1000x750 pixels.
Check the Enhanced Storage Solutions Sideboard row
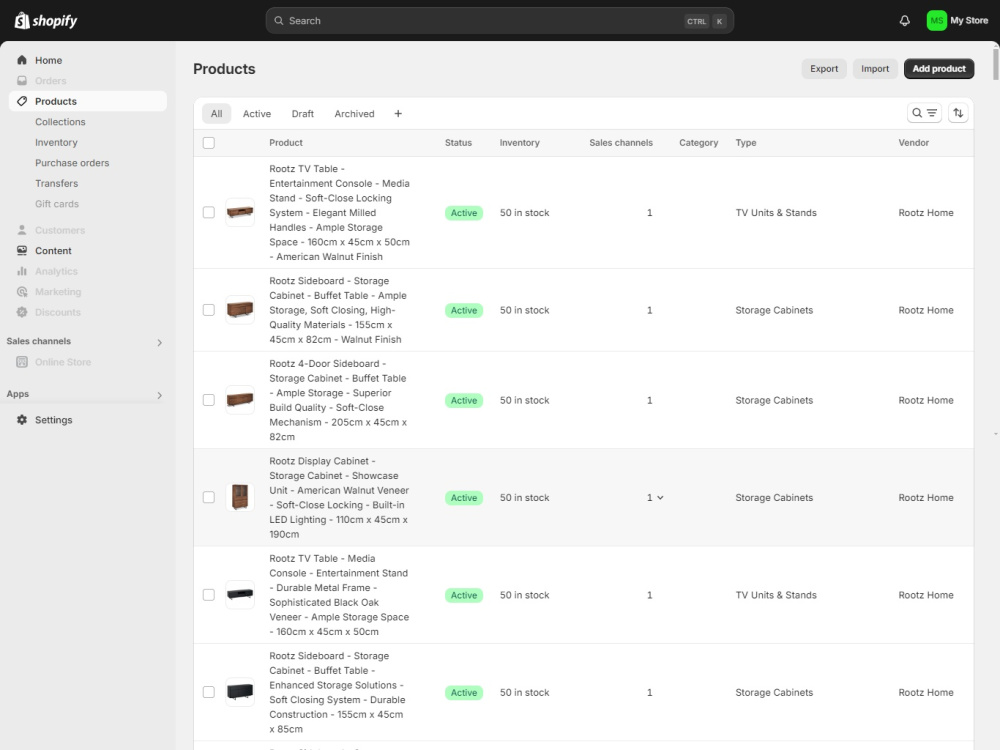(209, 692)
